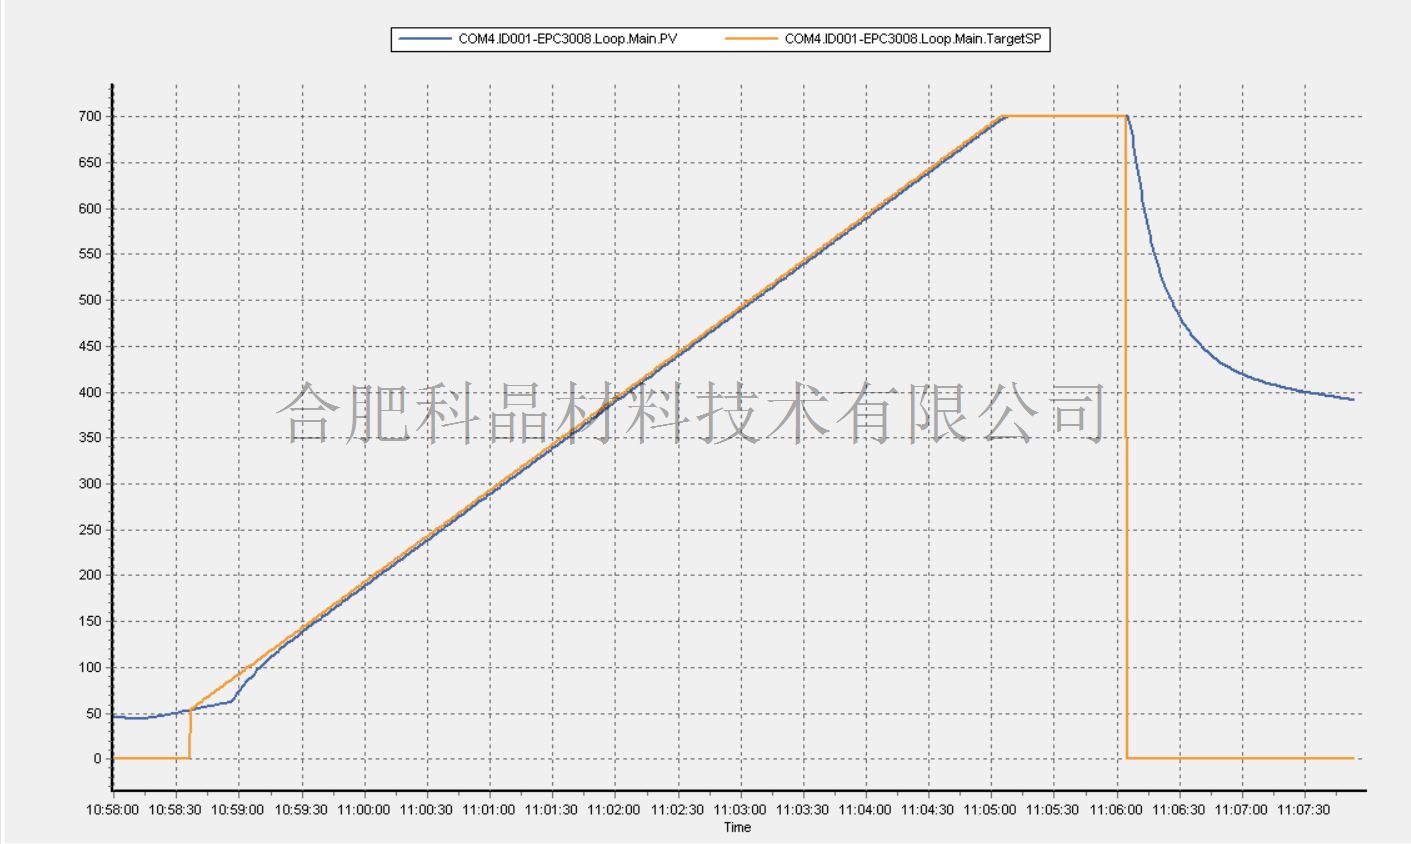Click the 700 label on the Y-axis
Image resolution: width=1411 pixels, height=844 pixels.
tap(92, 117)
